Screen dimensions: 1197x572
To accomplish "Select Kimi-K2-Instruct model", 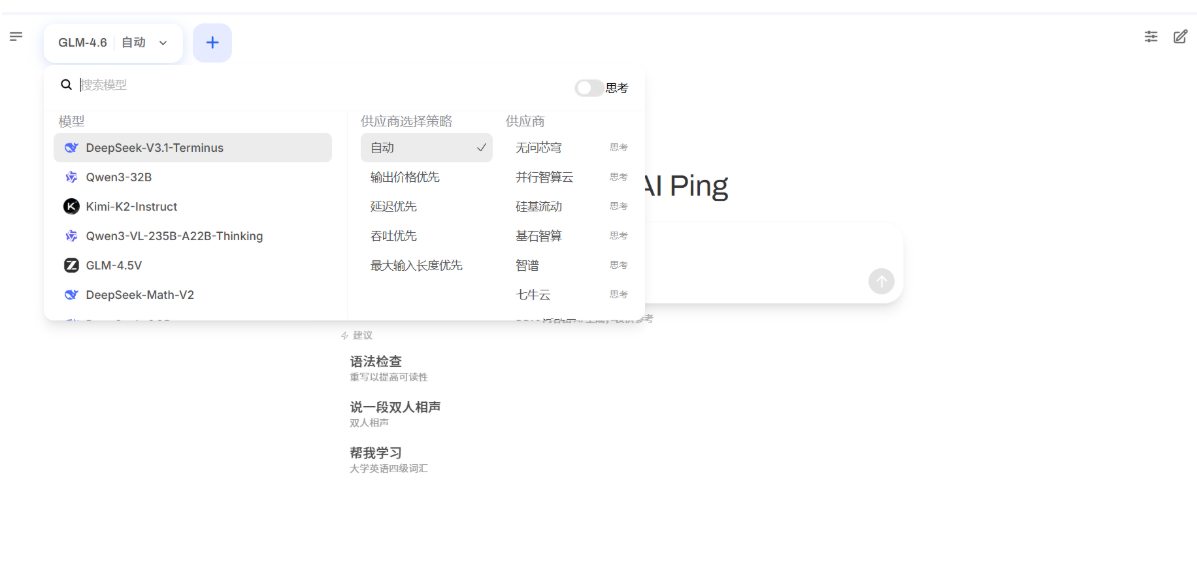I will coord(192,206).
